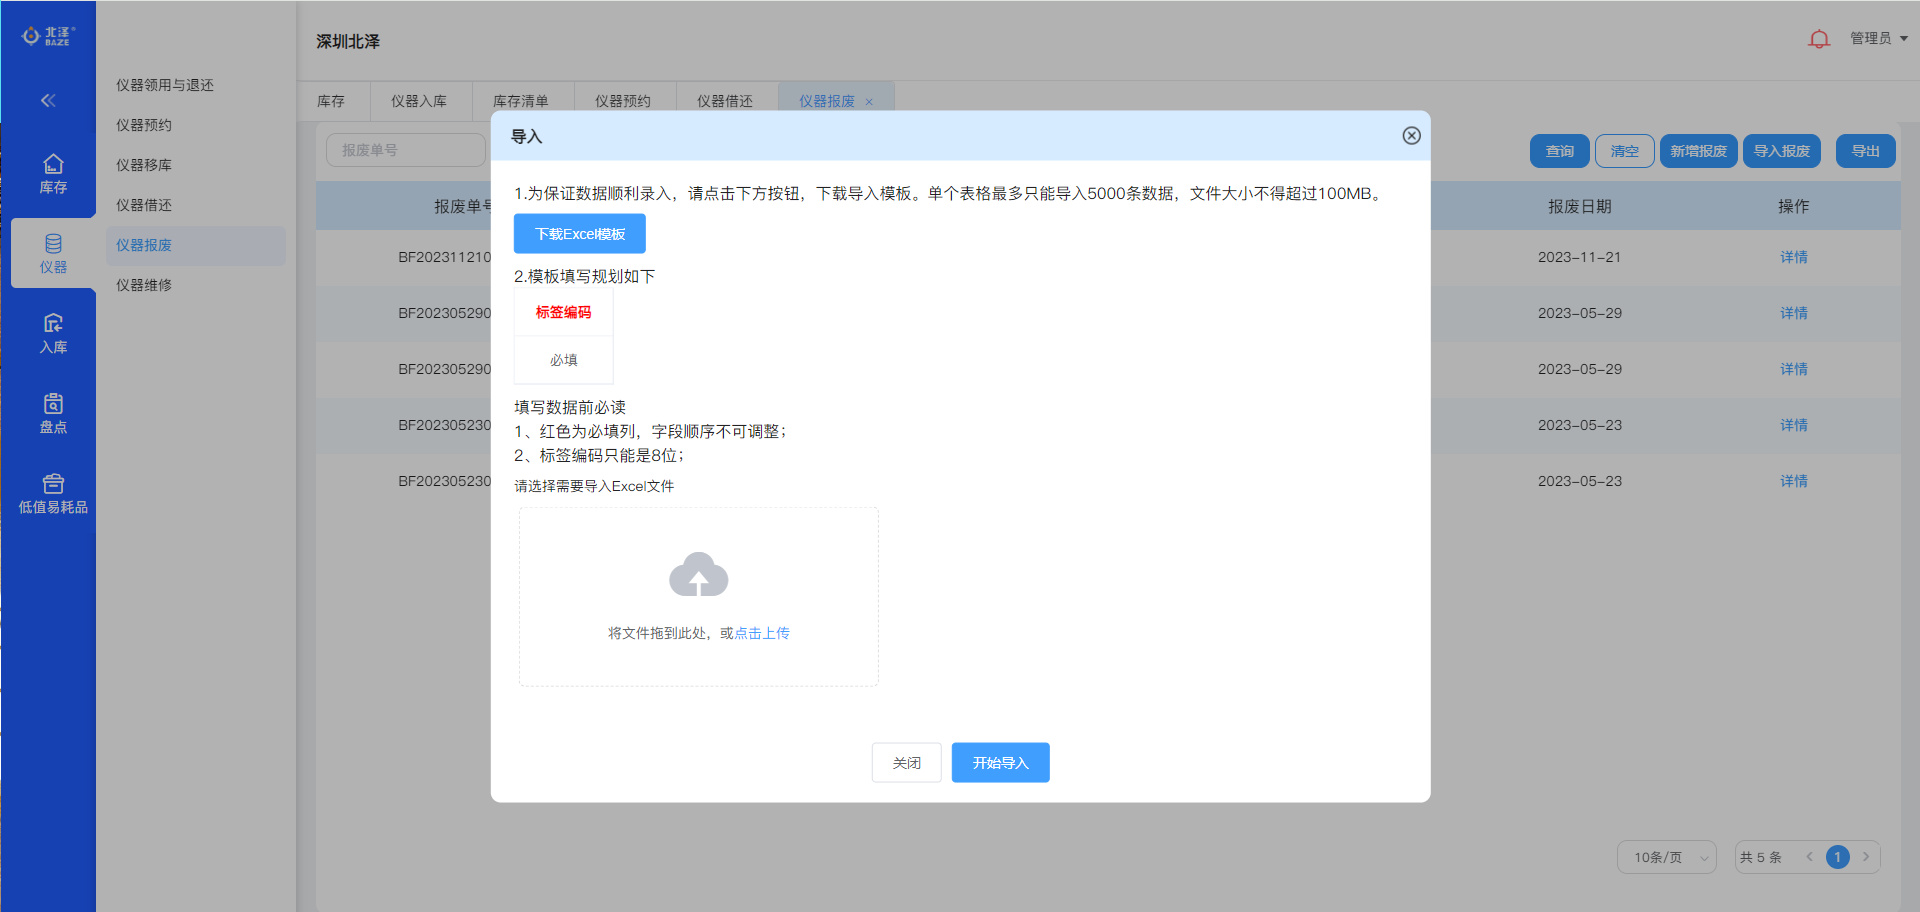Click the cloud upload icon
The width and height of the screenshot is (1920, 912).
[x=698, y=575]
